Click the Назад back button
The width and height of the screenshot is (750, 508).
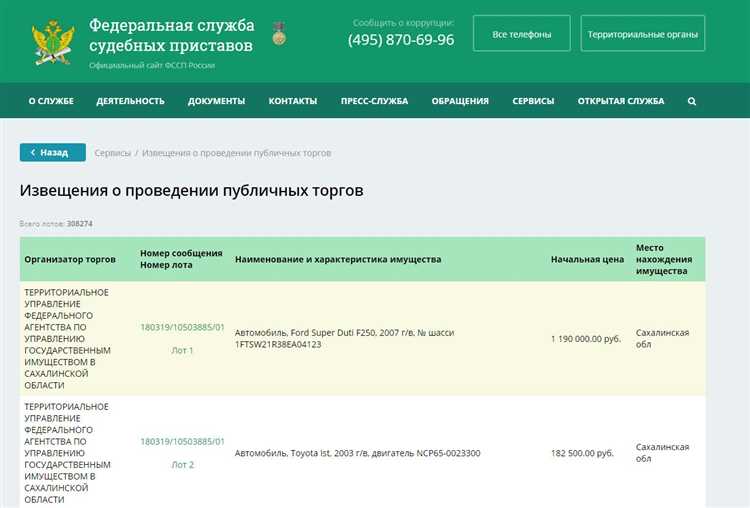point(53,153)
